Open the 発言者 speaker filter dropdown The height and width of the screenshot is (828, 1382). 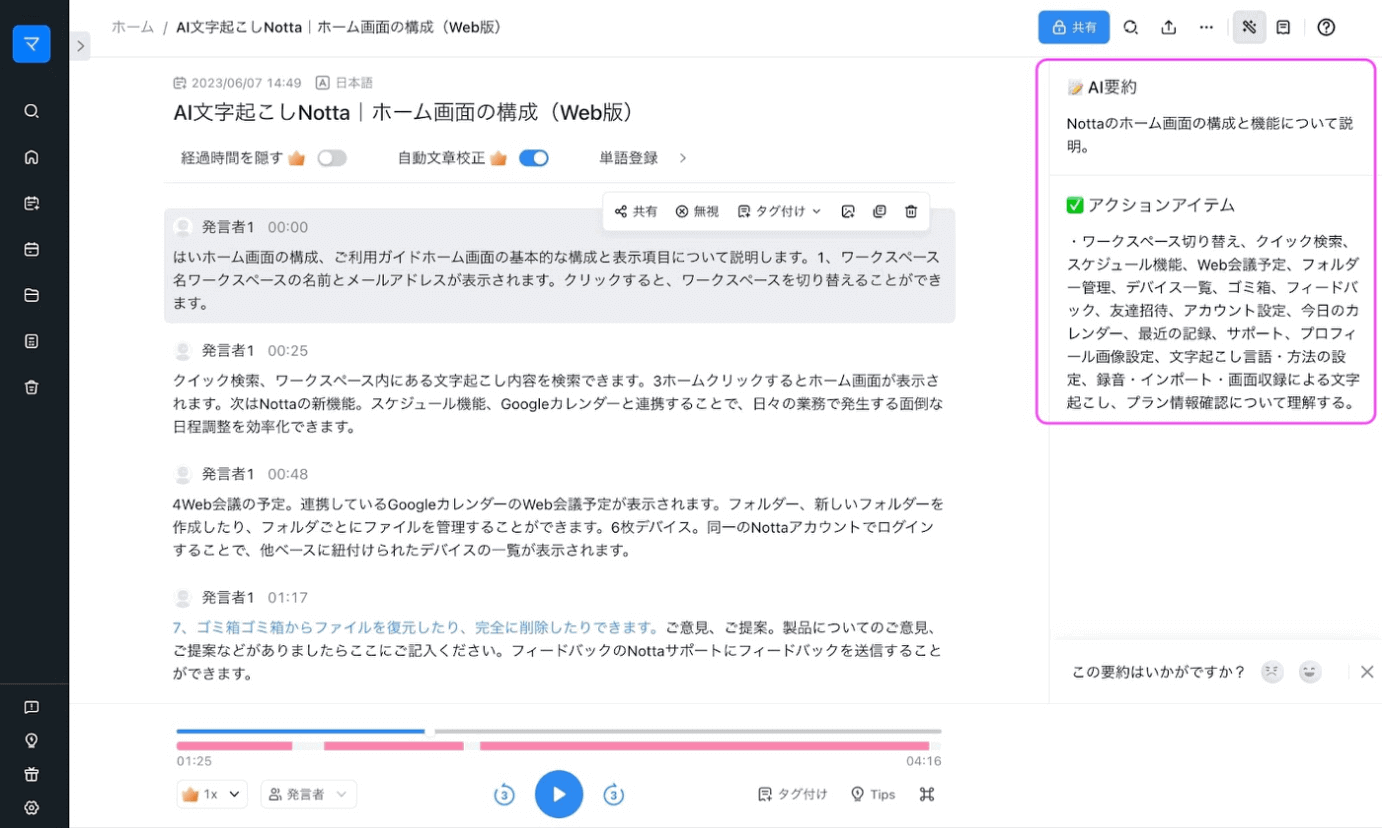(308, 794)
